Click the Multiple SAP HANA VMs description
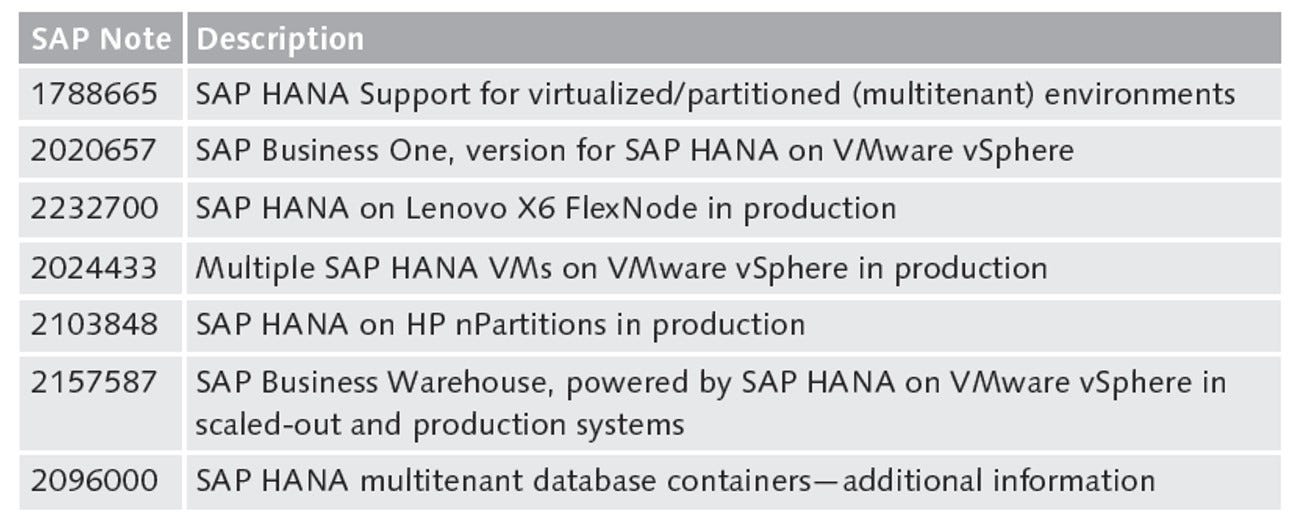This screenshot has height=517, width=1300. (621, 268)
